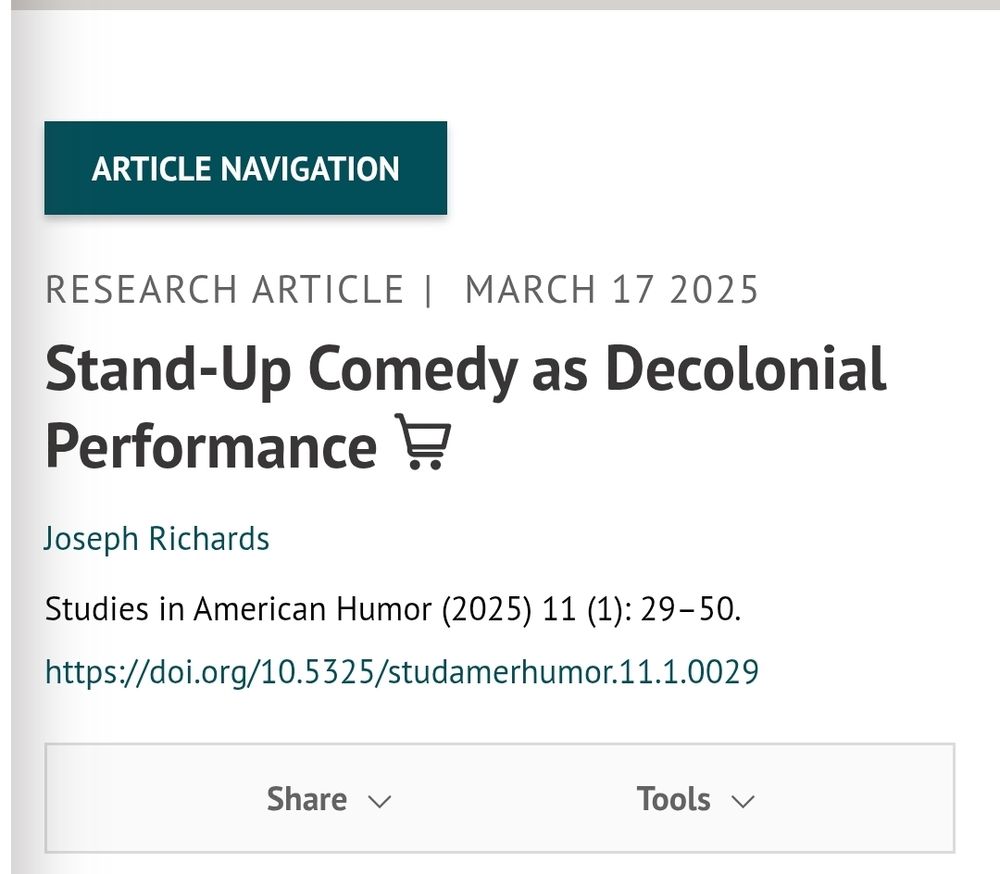Screen dimensions: 1000x874
Task: Click the word Decolonial in the heading
Action: (746, 368)
